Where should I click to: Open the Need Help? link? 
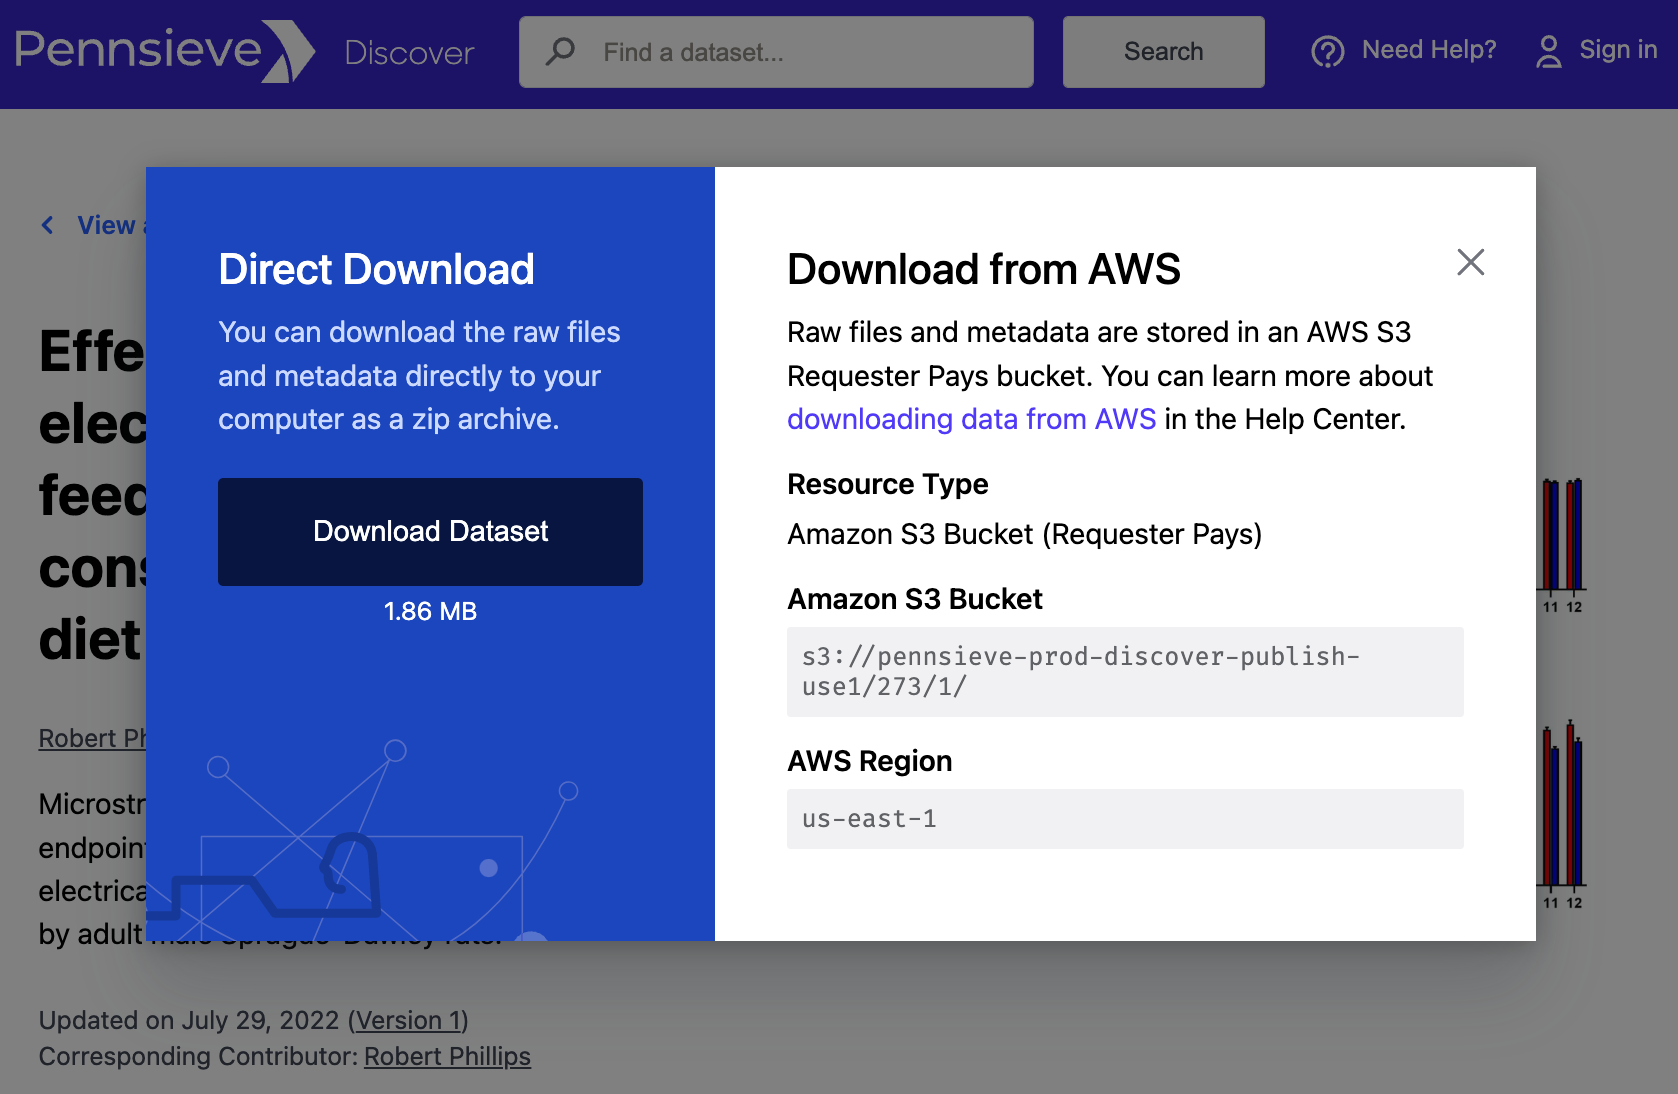(x=1428, y=50)
